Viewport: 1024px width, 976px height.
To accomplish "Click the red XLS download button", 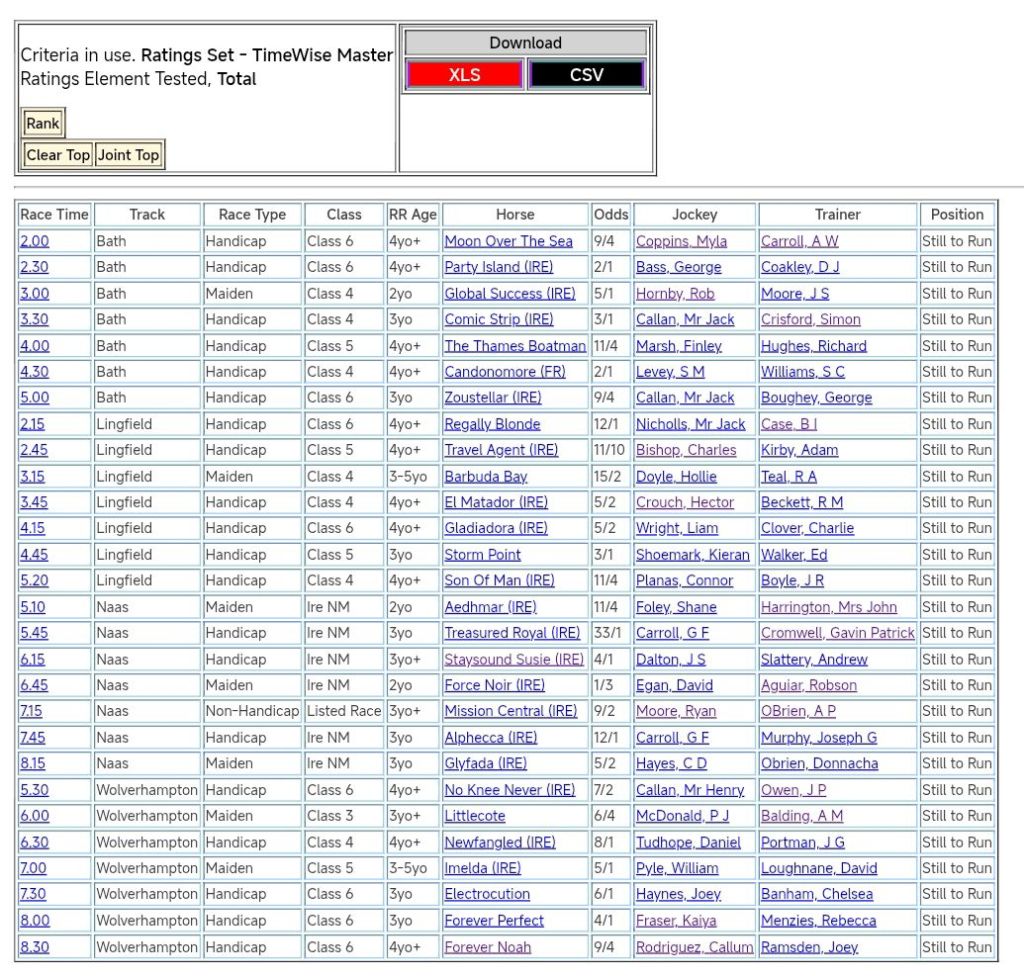I will pyautogui.click(x=464, y=75).
